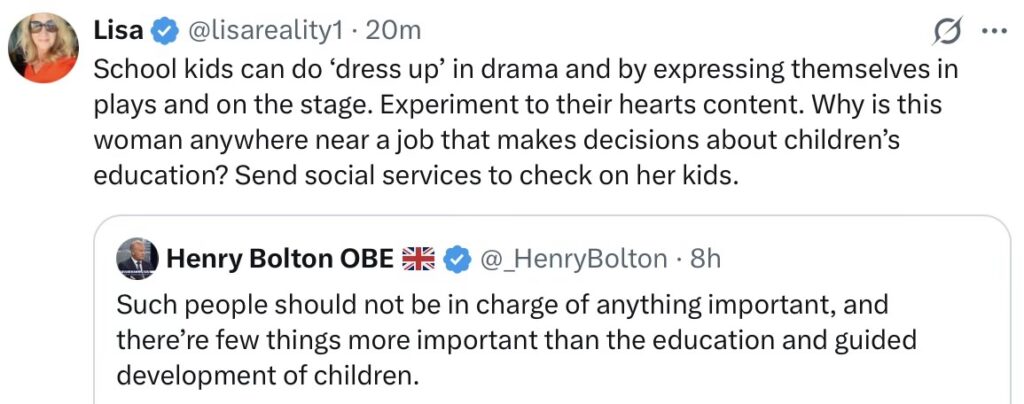Open Lisa's profile picture avatar
1024x404 pixels.
pos(43,49)
